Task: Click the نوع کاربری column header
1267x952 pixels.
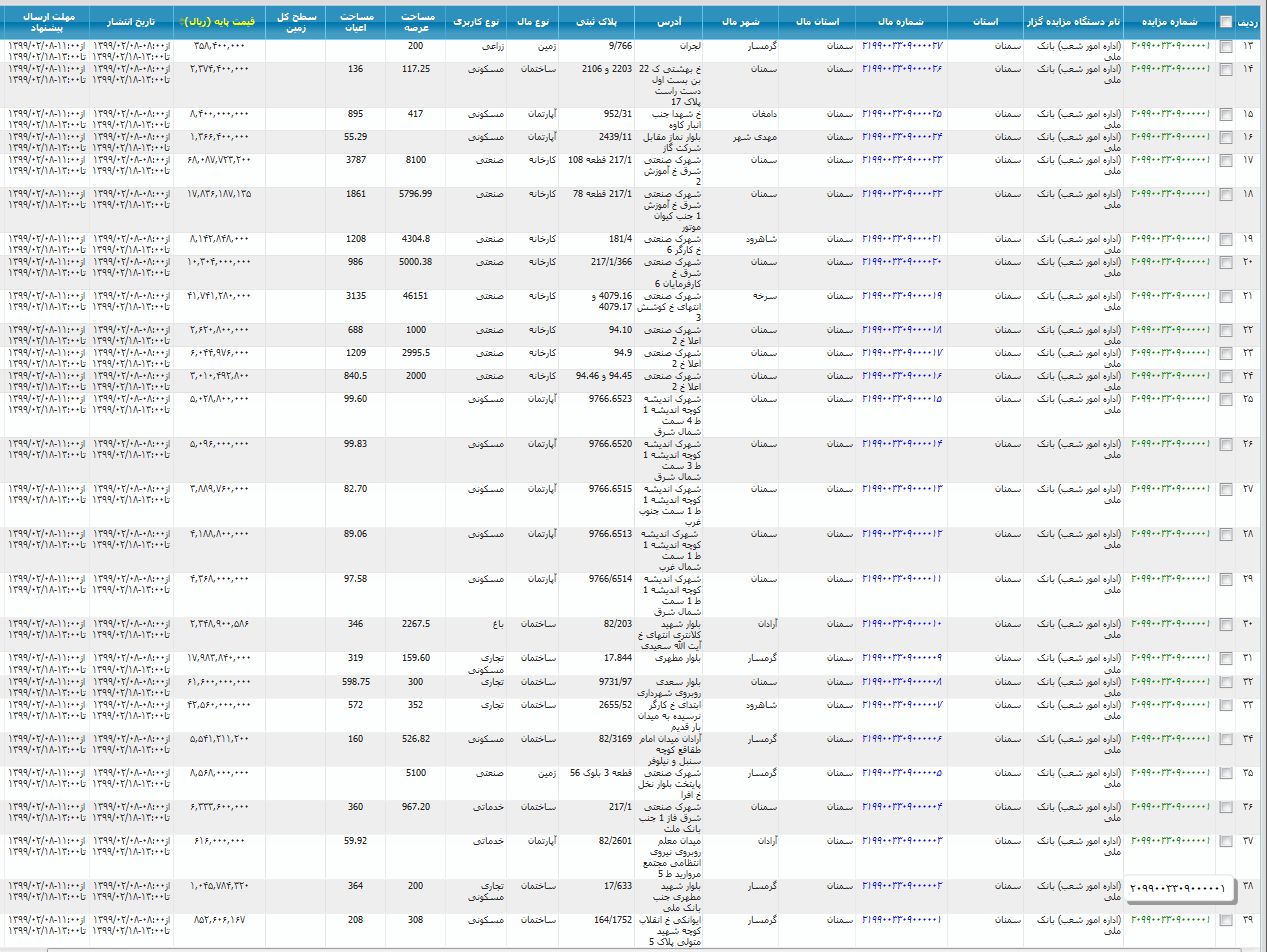Action: [478, 21]
